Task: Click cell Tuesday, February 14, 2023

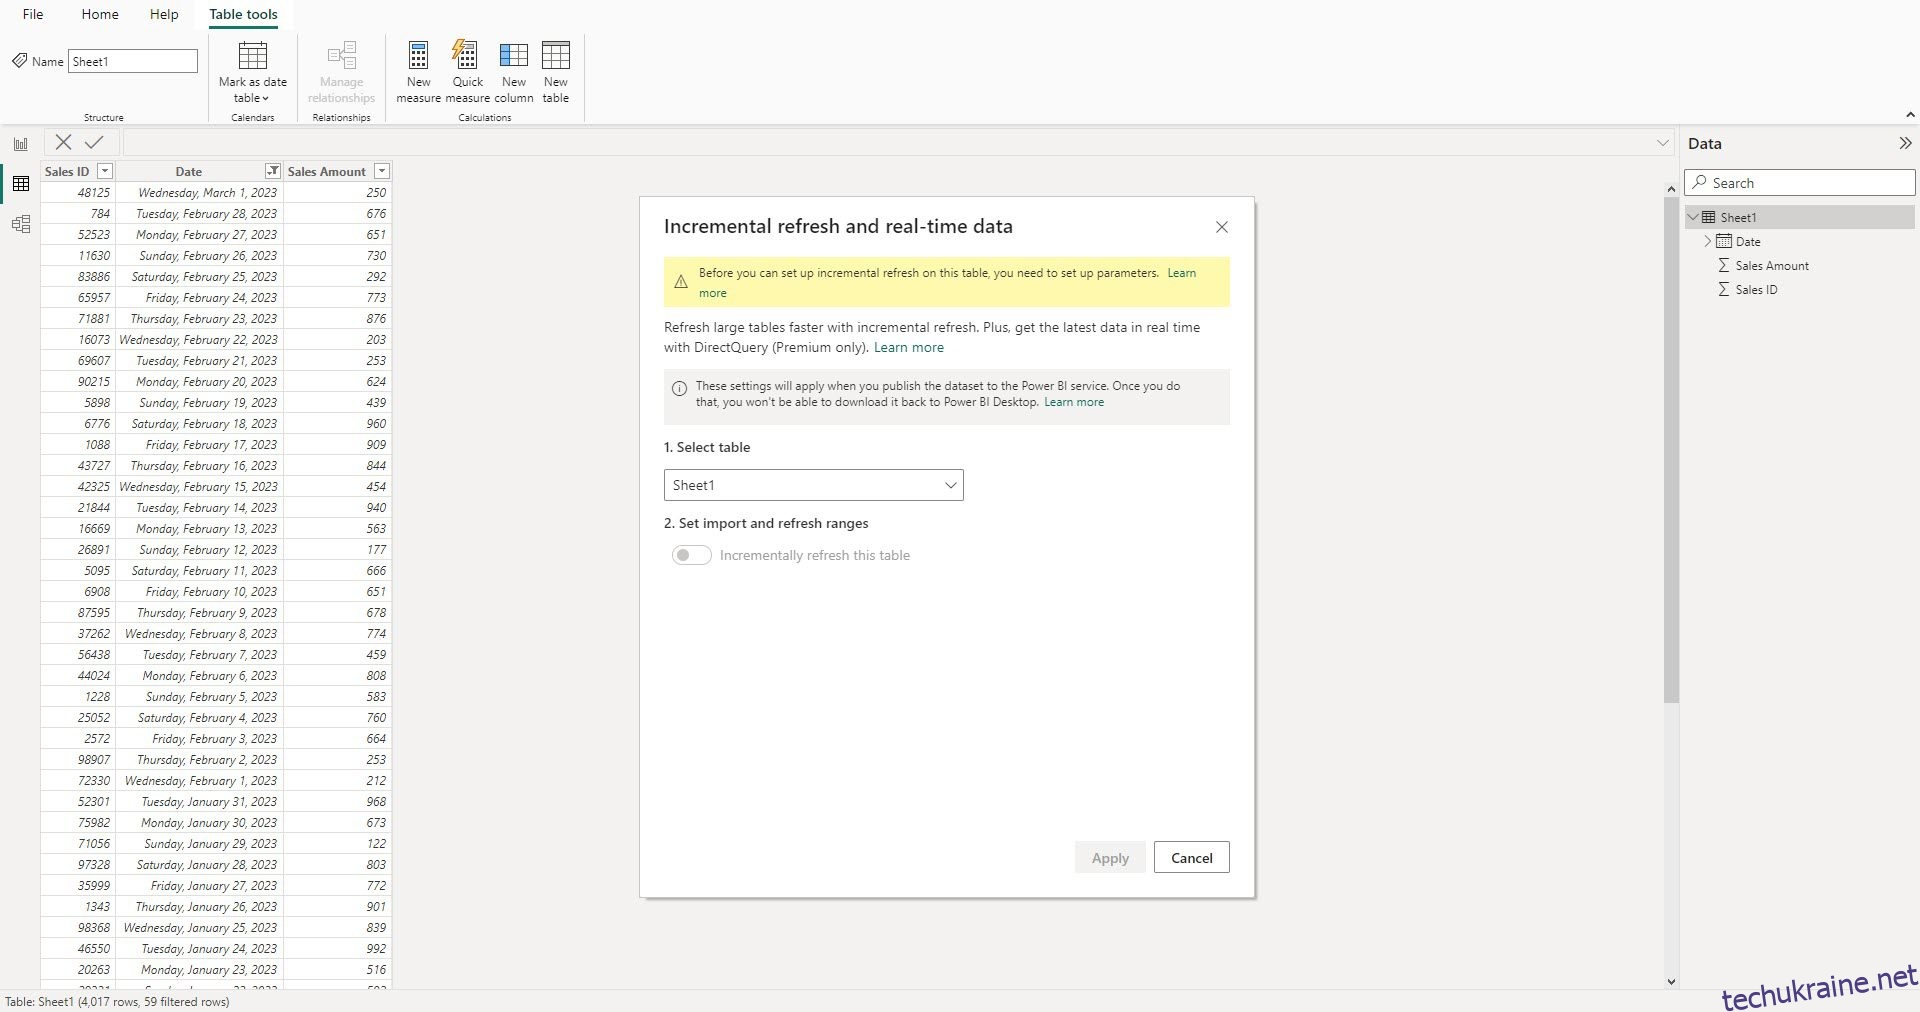Action: point(200,508)
